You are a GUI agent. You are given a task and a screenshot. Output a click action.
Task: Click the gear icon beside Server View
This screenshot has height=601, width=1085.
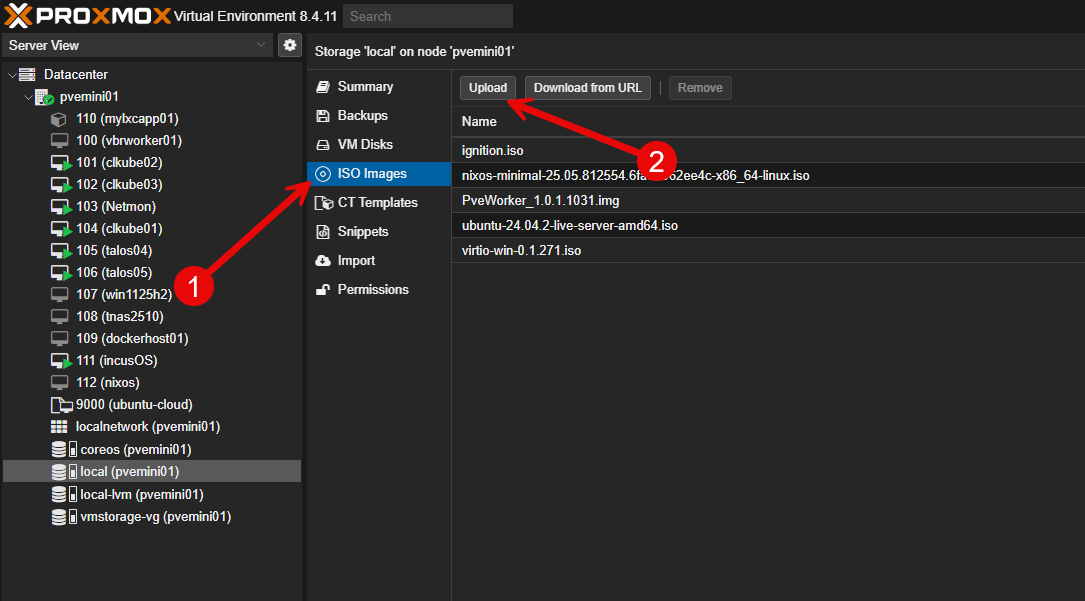(289, 45)
